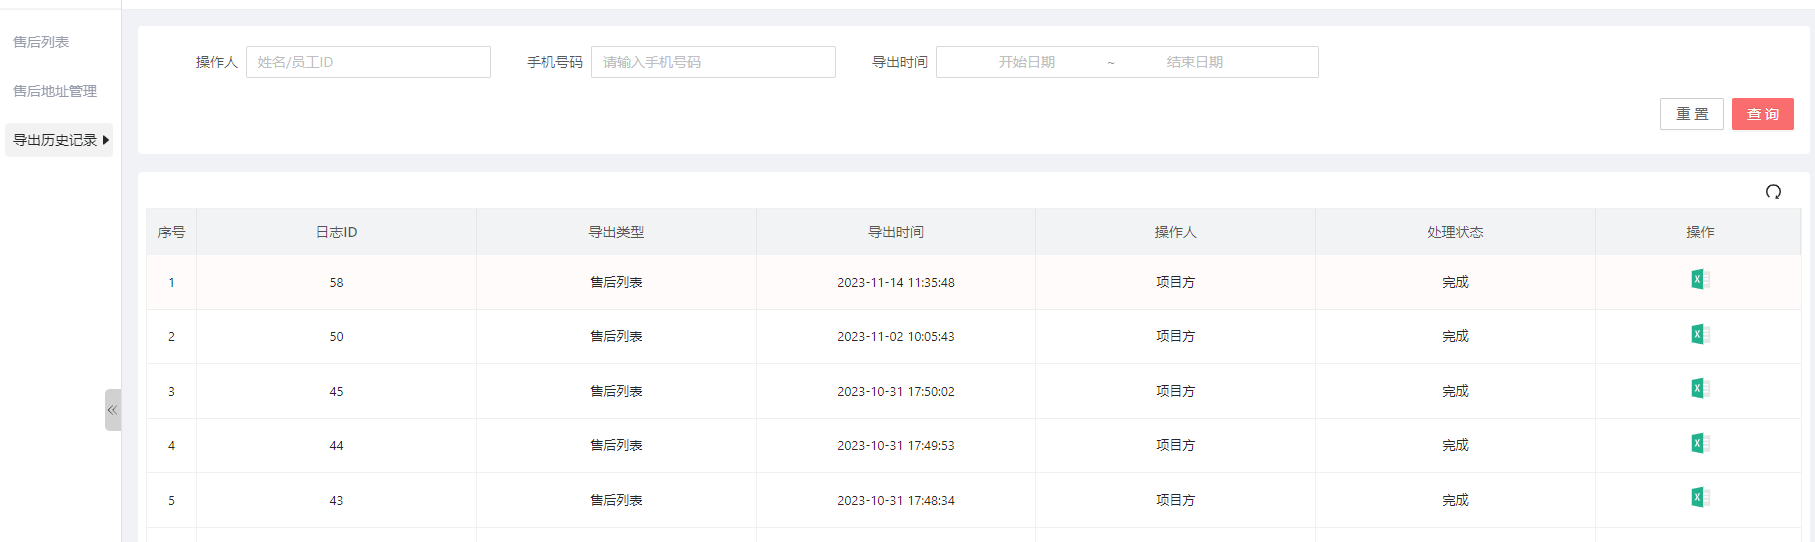Collapse the left sidebar panel

(112, 410)
